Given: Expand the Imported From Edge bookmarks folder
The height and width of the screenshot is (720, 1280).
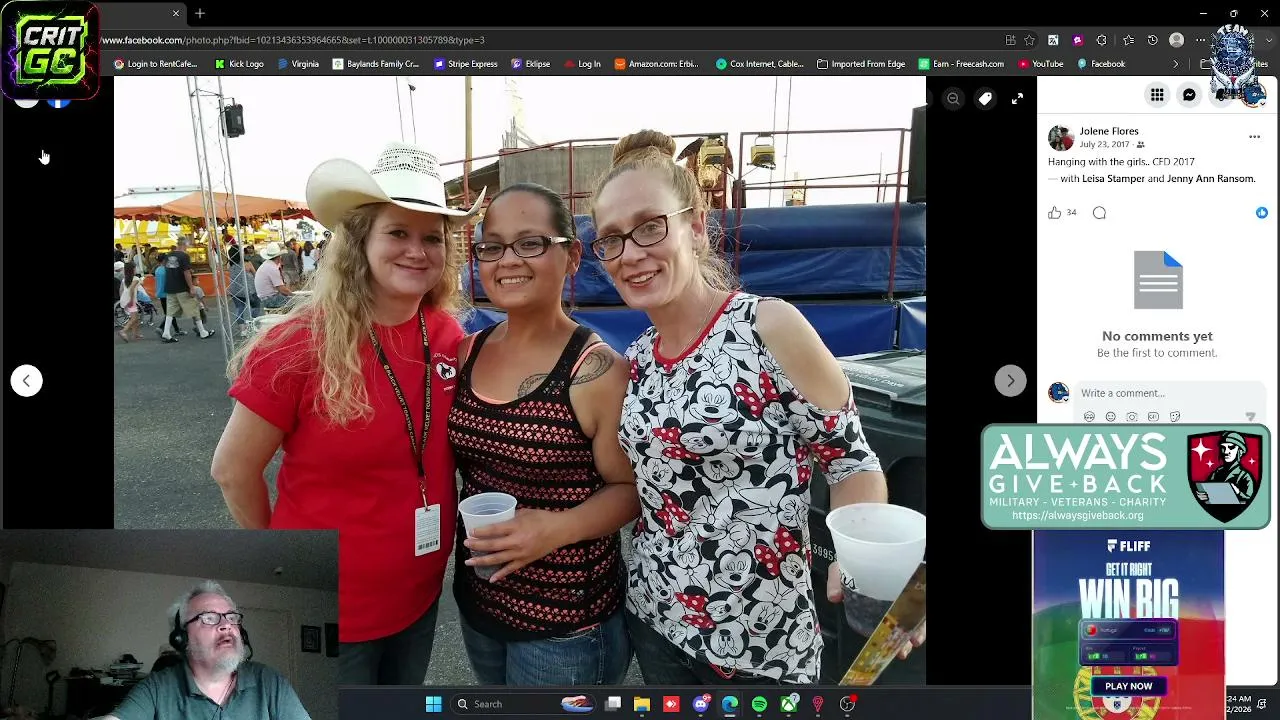Looking at the screenshot, I should click(861, 64).
